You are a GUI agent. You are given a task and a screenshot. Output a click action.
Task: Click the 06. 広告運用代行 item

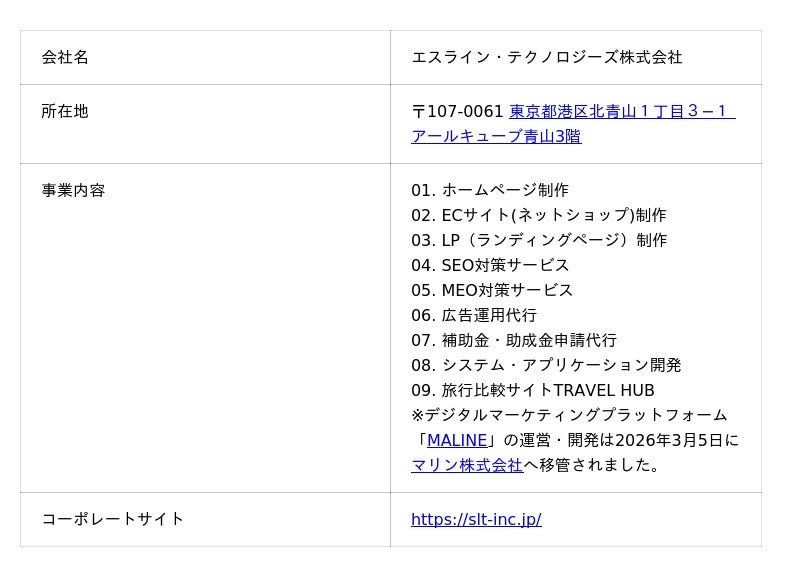(x=474, y=315)
